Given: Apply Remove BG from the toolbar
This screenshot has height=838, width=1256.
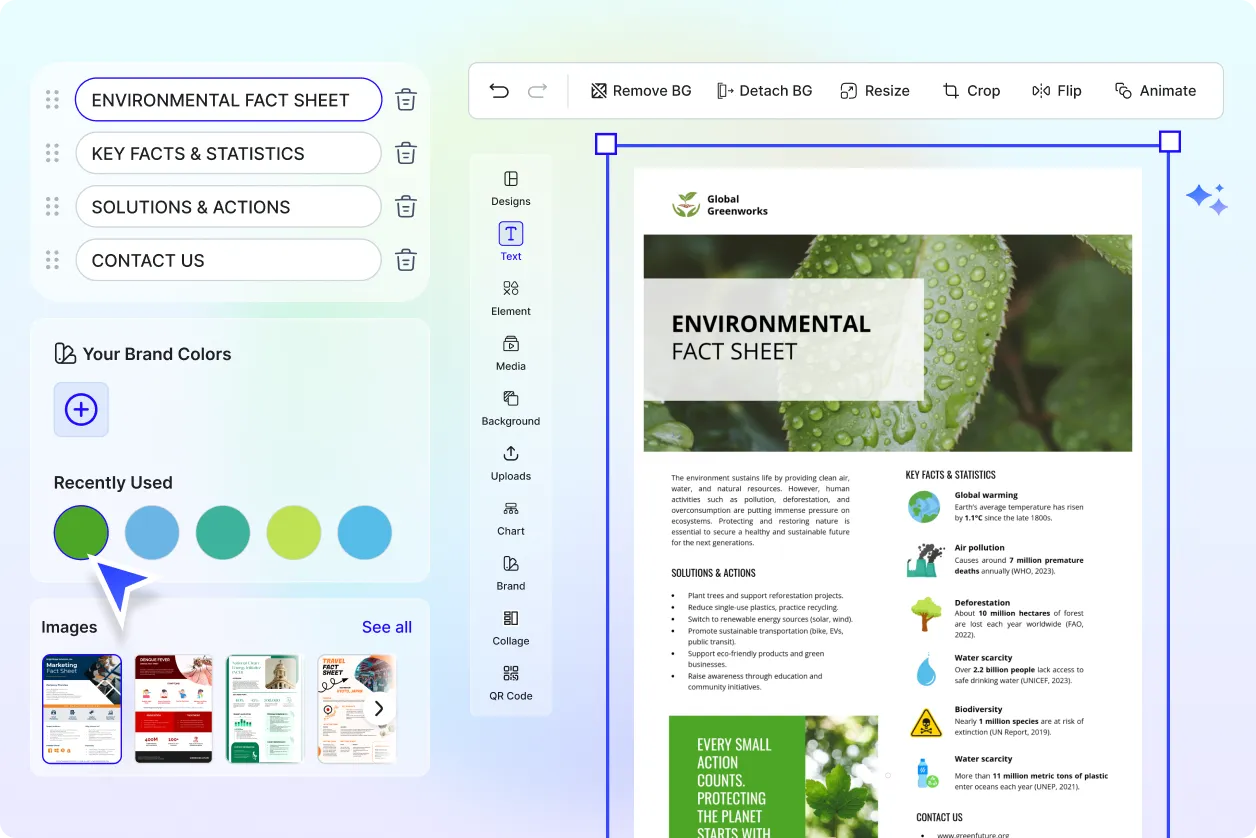Looking at the screenshot, I should 640,90.
